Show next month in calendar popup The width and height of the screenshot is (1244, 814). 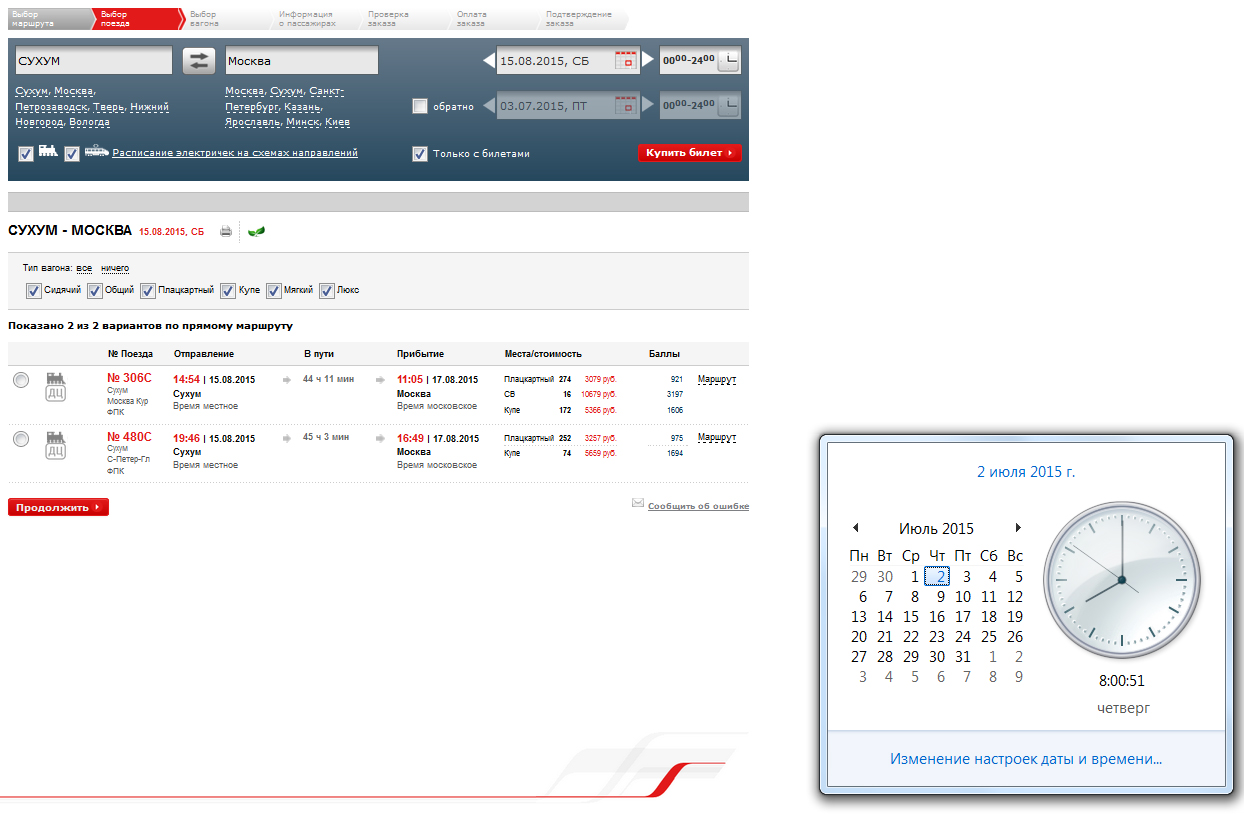coord(1018,528)
